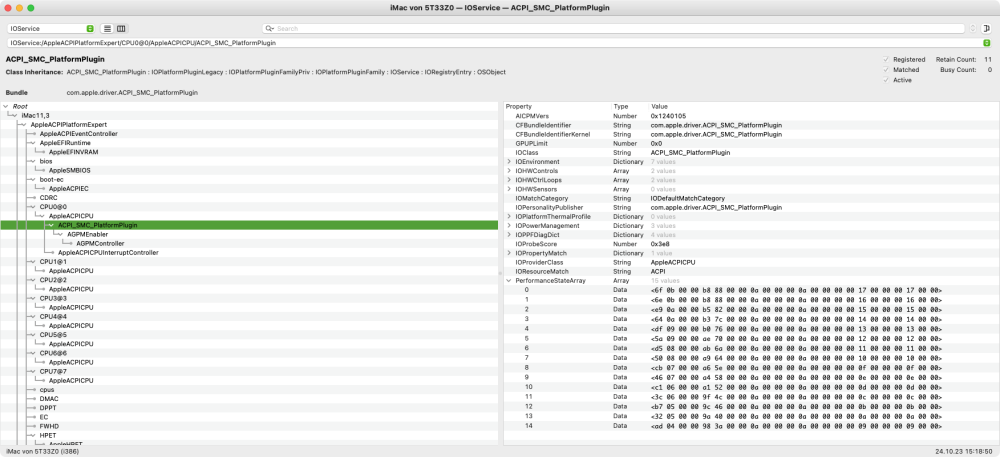1000x457 pixels.
Task: Select the DPPT tree item
Action: tap(48, 408)
